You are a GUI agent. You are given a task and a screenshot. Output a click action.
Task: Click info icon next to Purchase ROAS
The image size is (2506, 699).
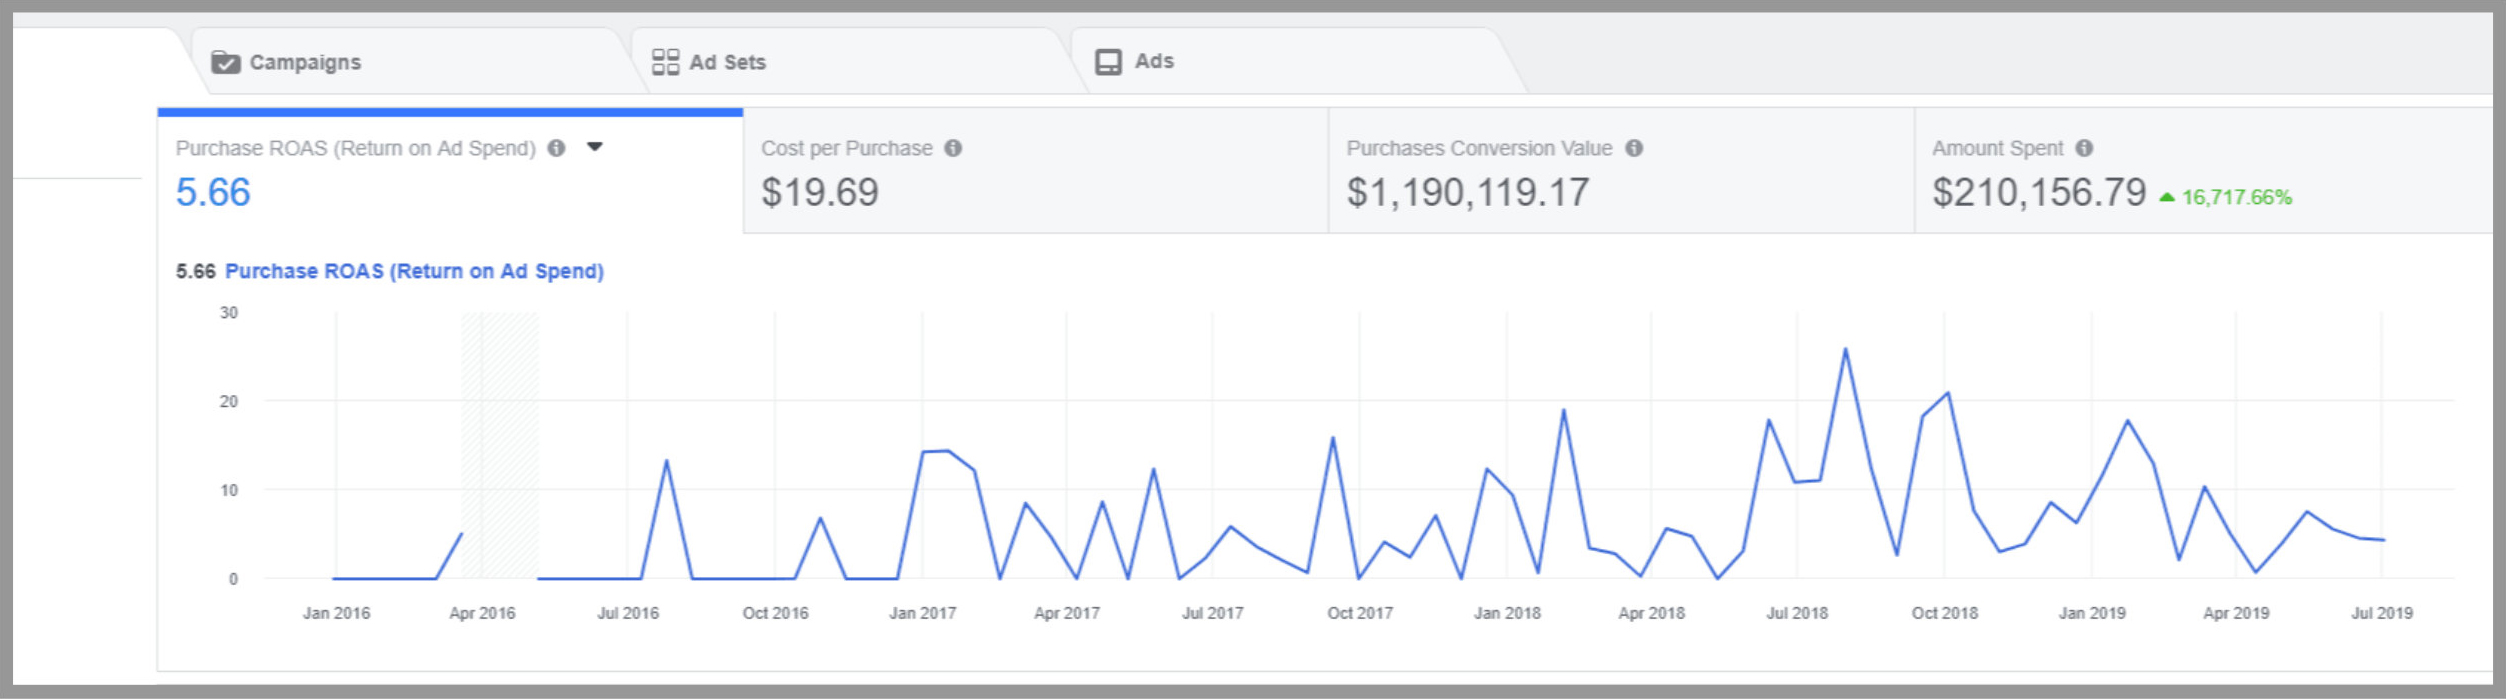coord(557,148)
